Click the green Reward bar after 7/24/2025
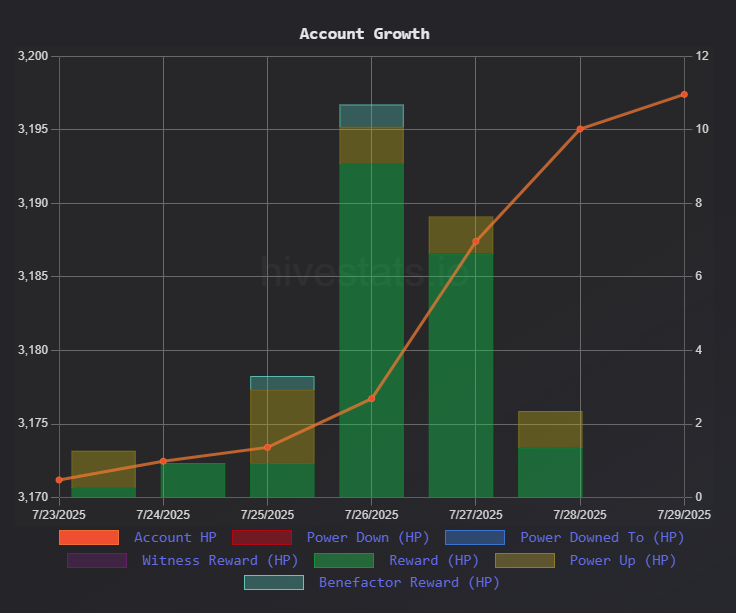The image size is (736, 613). (x=193, y=480)
